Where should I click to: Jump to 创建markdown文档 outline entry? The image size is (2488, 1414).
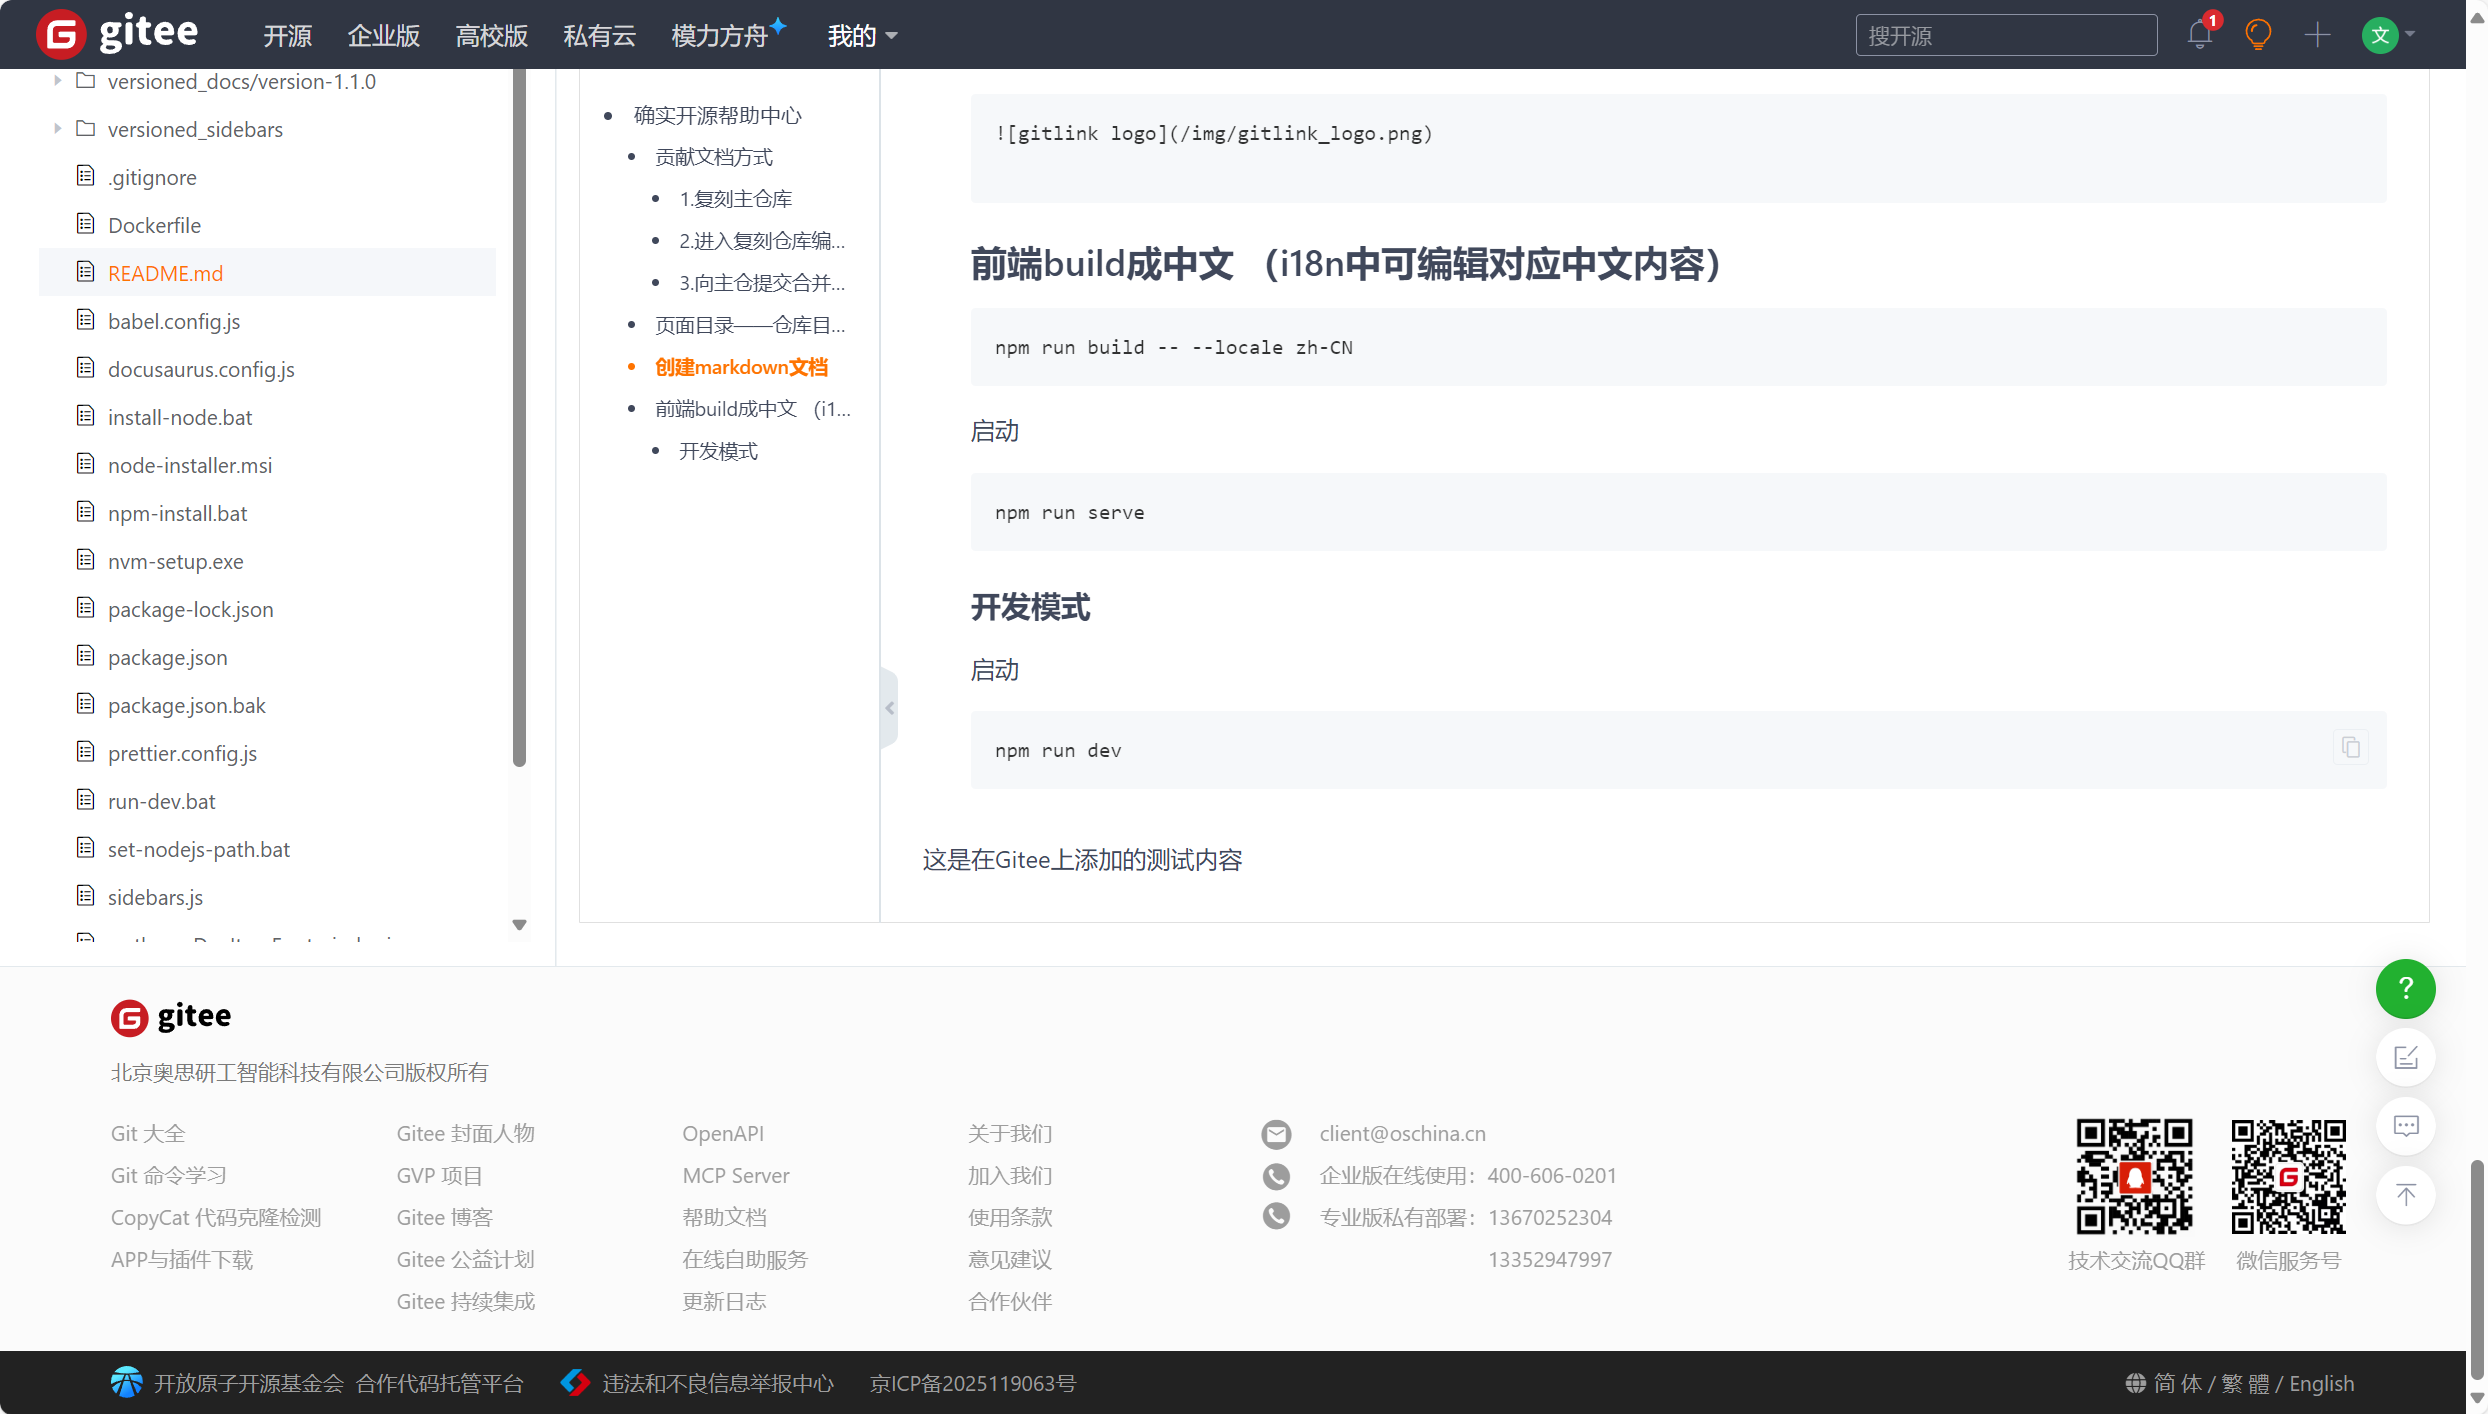coord(742,367)
